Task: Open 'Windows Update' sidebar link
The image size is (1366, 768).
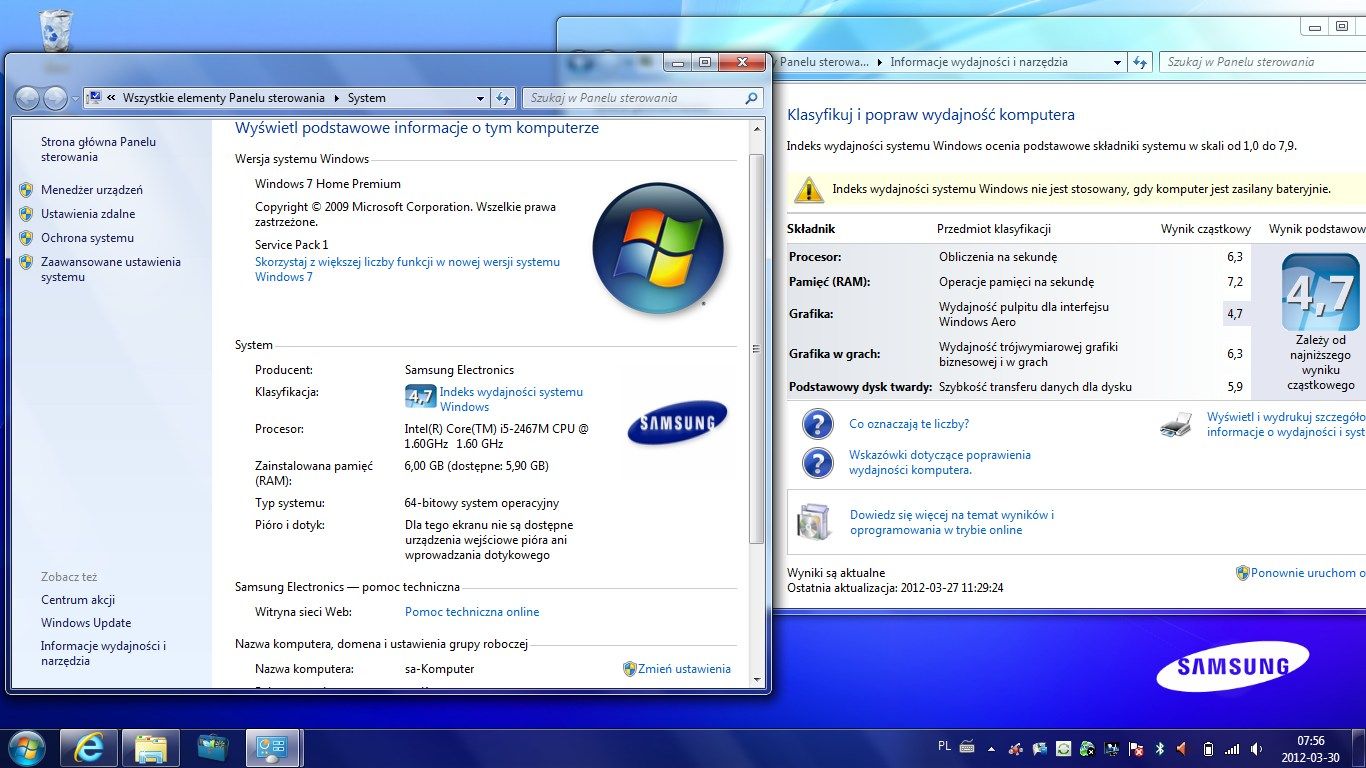Action: click(x=86, y=623)
